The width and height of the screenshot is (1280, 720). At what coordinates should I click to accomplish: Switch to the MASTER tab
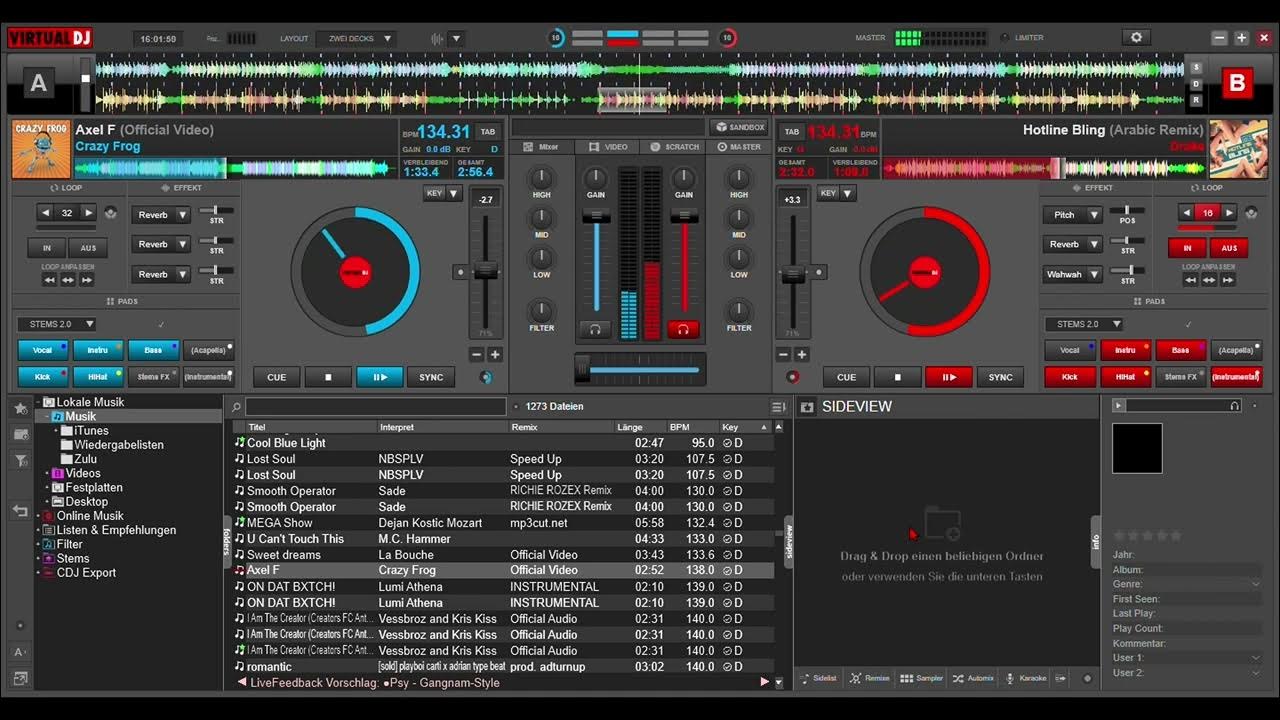click(739, 147)
